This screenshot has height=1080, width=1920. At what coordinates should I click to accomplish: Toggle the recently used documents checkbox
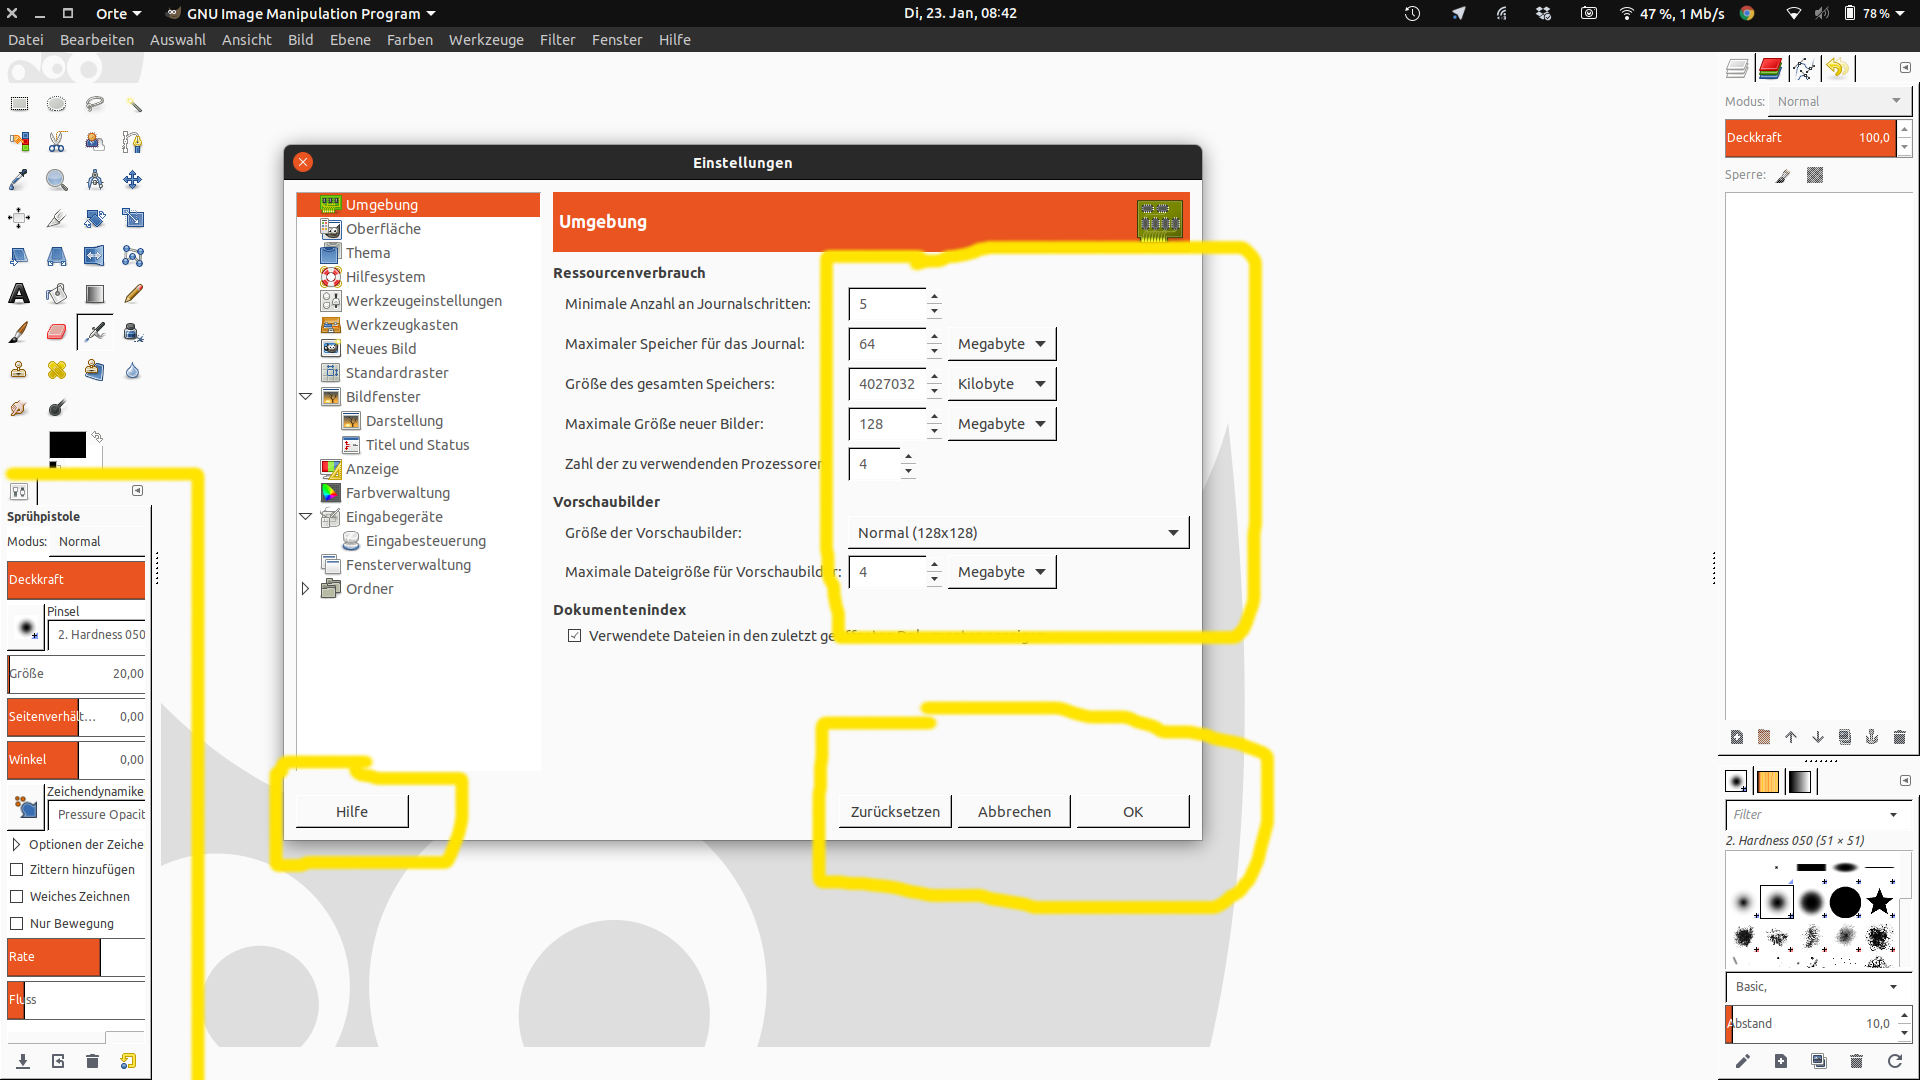(x=575, y=636)
